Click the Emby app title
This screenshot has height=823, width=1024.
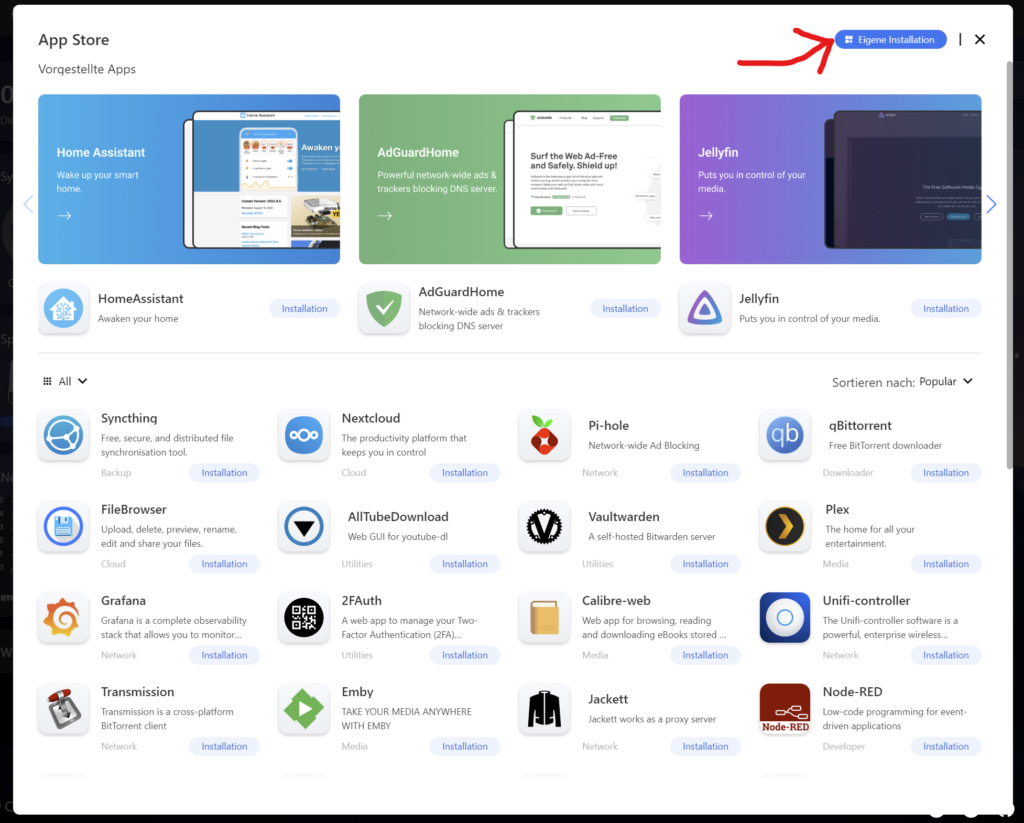(357, 692)
